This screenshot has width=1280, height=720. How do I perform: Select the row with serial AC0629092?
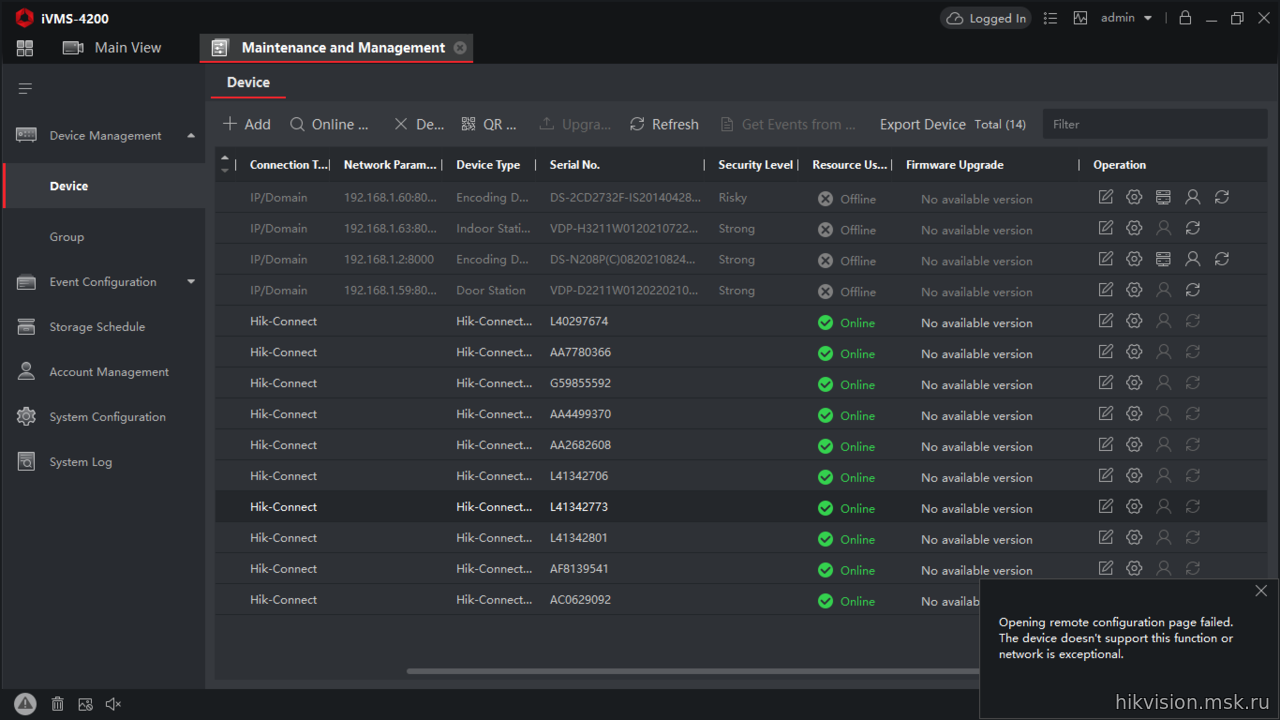click(x=596, y=600)
